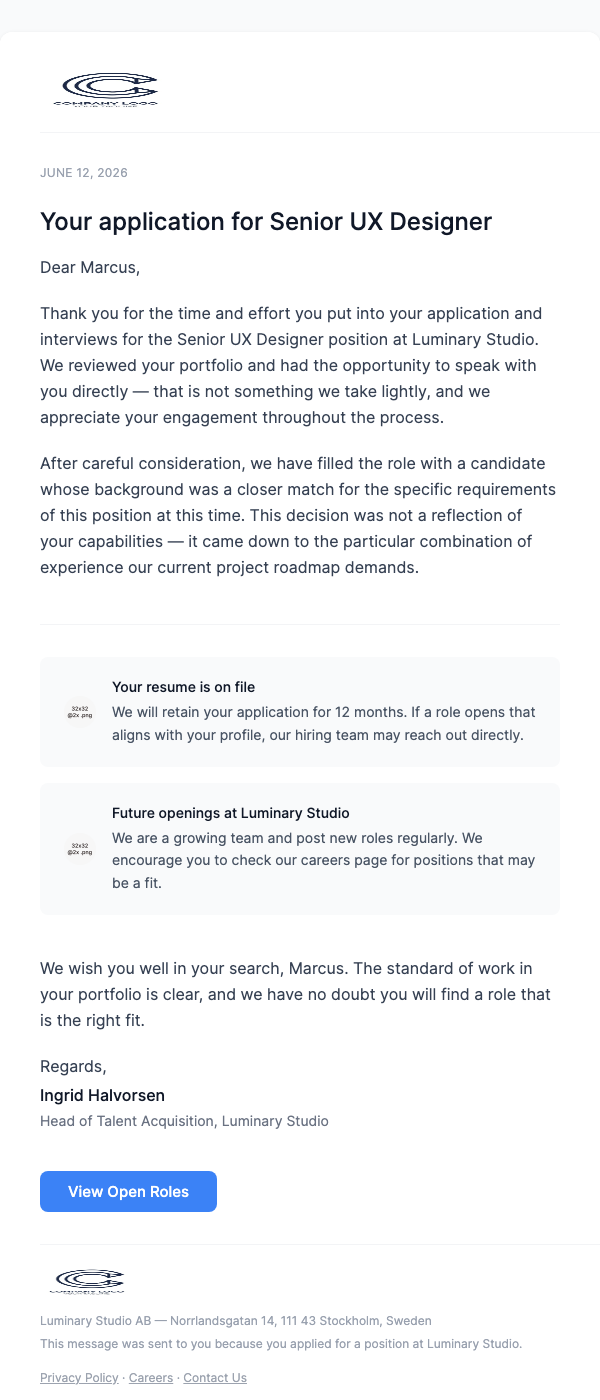The image size is (600, 1400).
Task: Click the 'Head of Talent Acquisition' title line
Action: 184,1121
